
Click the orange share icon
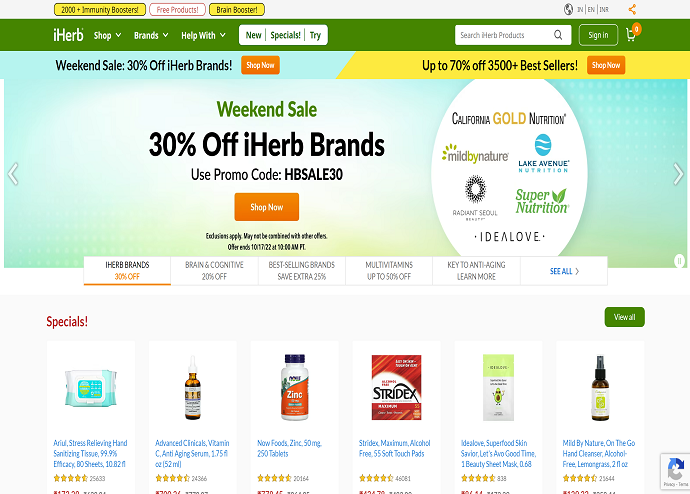(x=632, y=9)
